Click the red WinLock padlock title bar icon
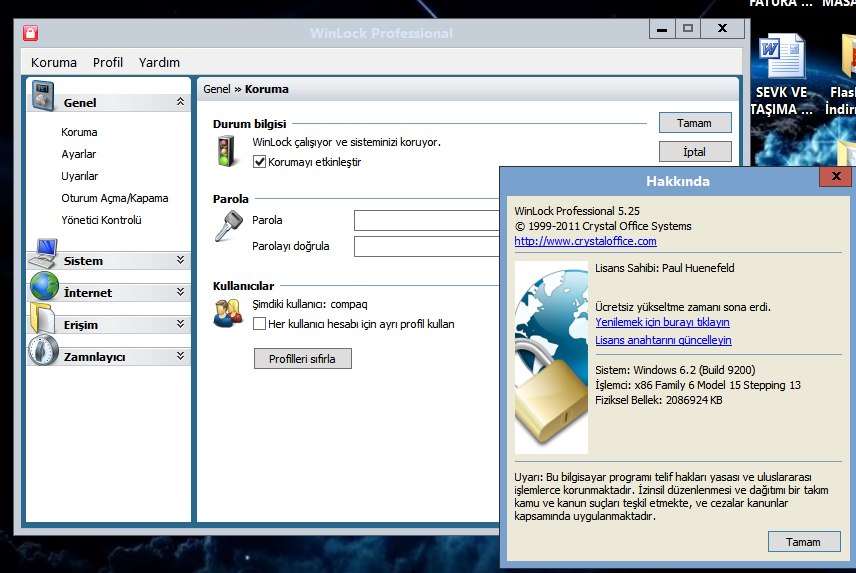 (x=31, y=33)
